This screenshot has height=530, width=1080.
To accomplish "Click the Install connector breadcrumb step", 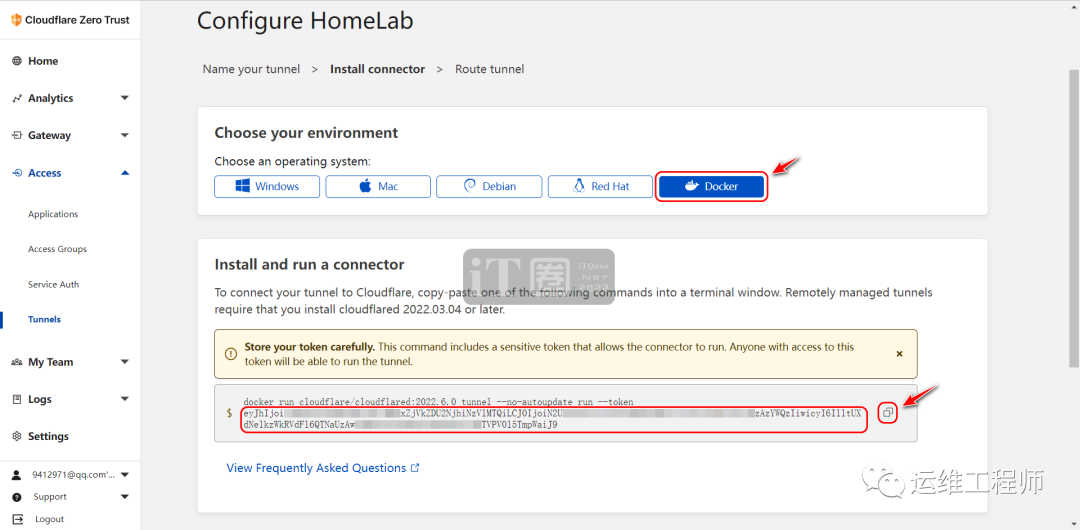I will 377,69.
